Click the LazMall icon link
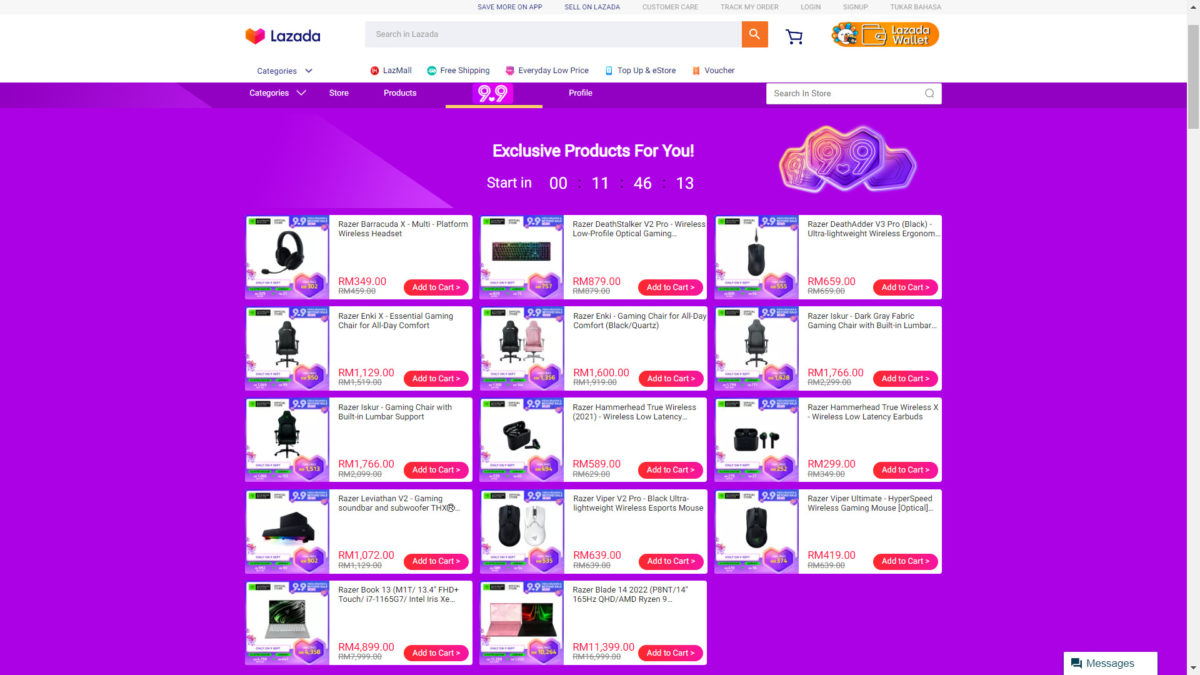The height and width of the screenshot is (675, 1200). 391,71
